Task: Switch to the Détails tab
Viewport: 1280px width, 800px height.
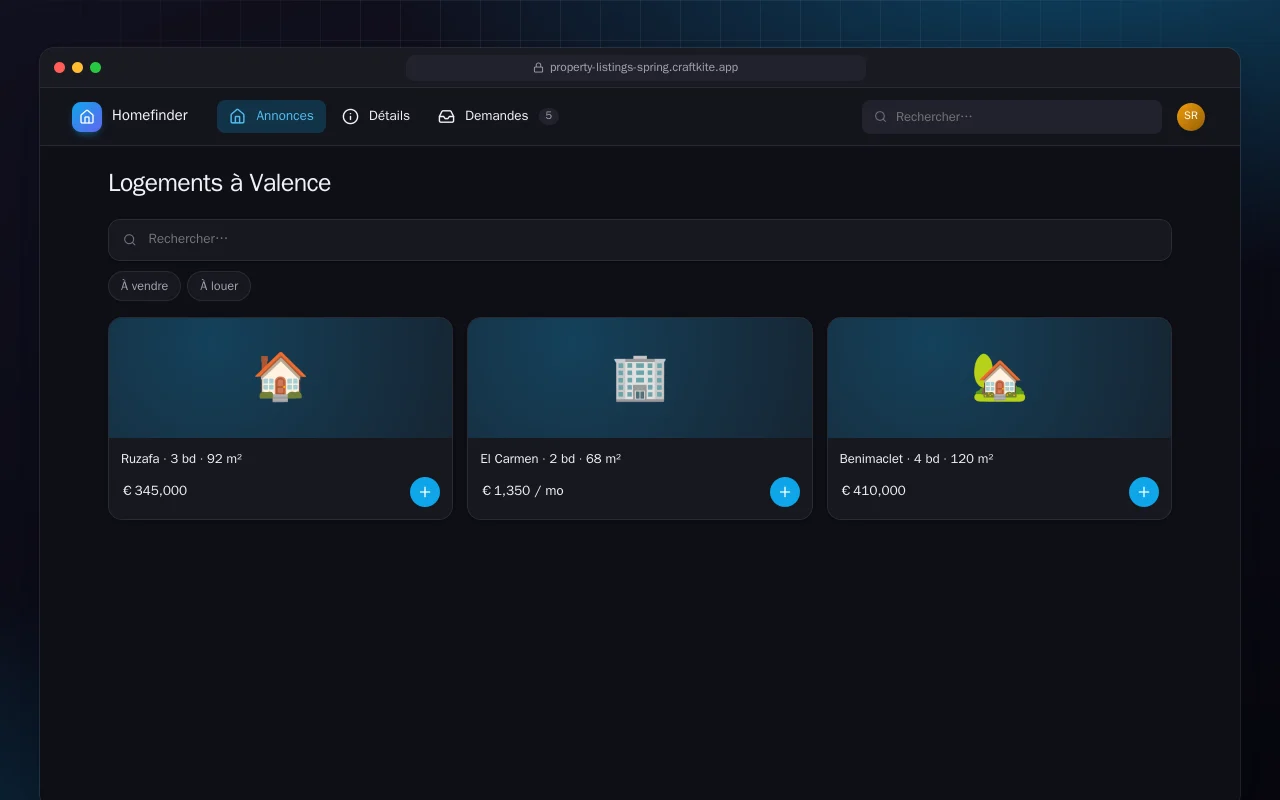Action: [376, 116]
